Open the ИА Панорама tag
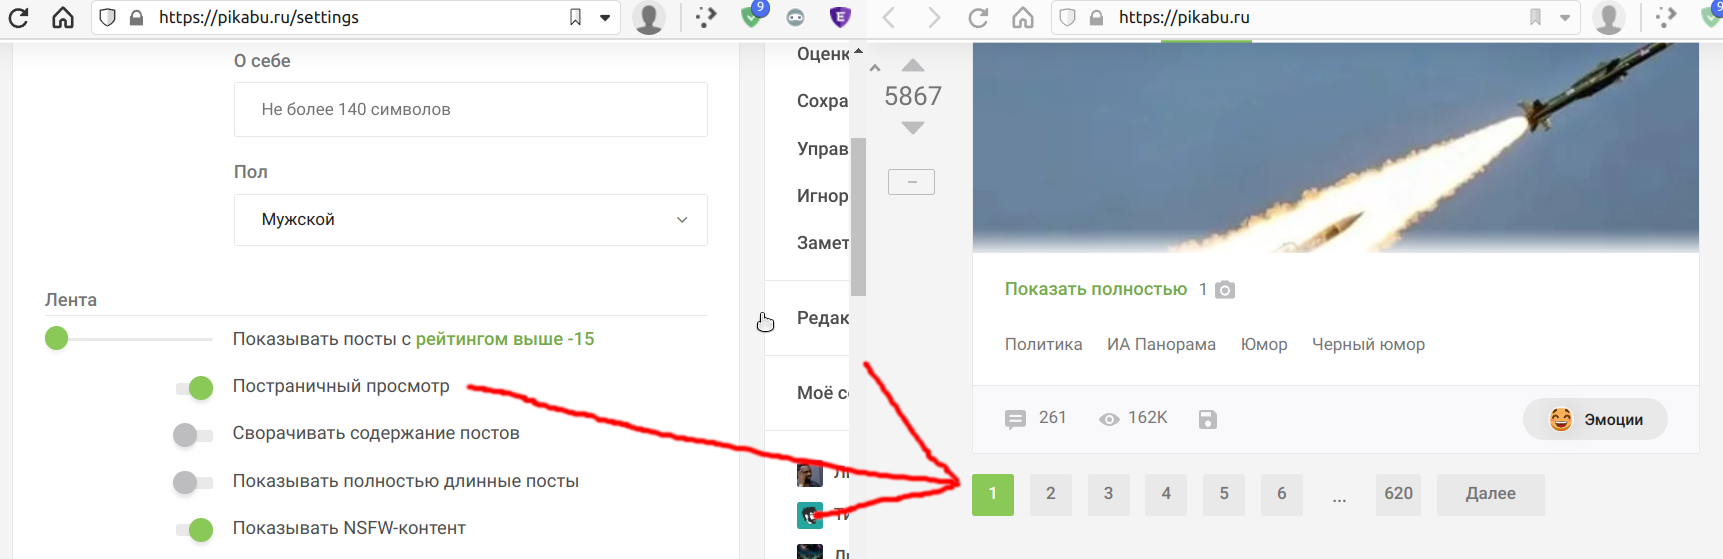The width and height of the screenshot is (1723, 559). pos(1161,344)
